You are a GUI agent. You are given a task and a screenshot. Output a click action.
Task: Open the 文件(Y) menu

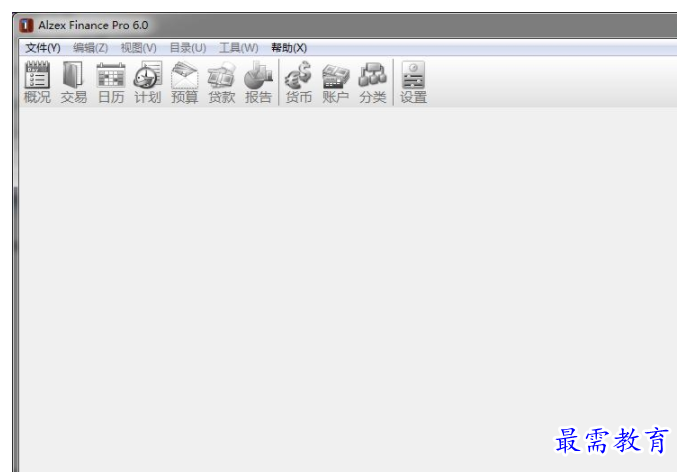(42, 48)
